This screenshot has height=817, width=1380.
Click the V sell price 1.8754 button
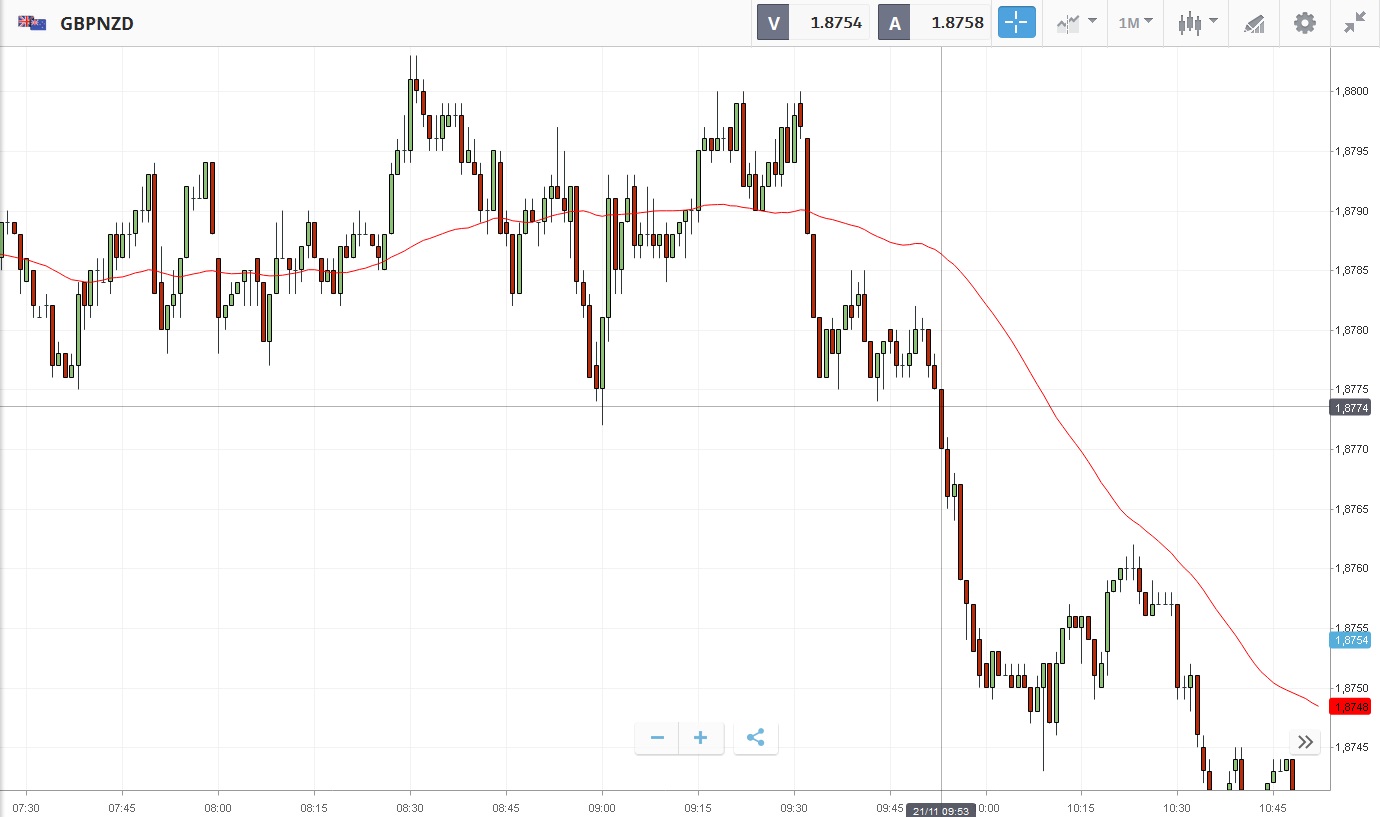[x=813, y=23]
